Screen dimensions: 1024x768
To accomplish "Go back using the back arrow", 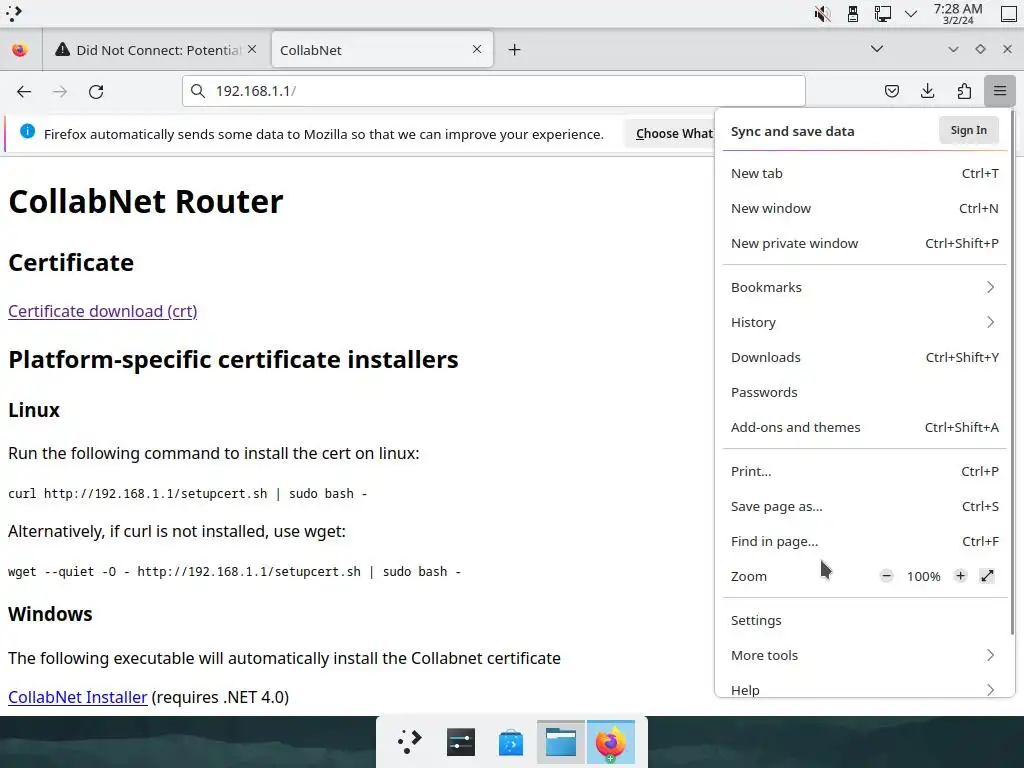I will coord(24,91).
